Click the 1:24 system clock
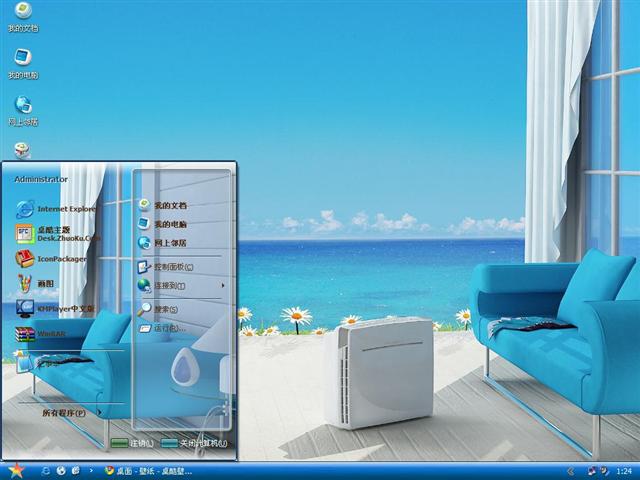This screenshot has width=640, height=480. 624,471
